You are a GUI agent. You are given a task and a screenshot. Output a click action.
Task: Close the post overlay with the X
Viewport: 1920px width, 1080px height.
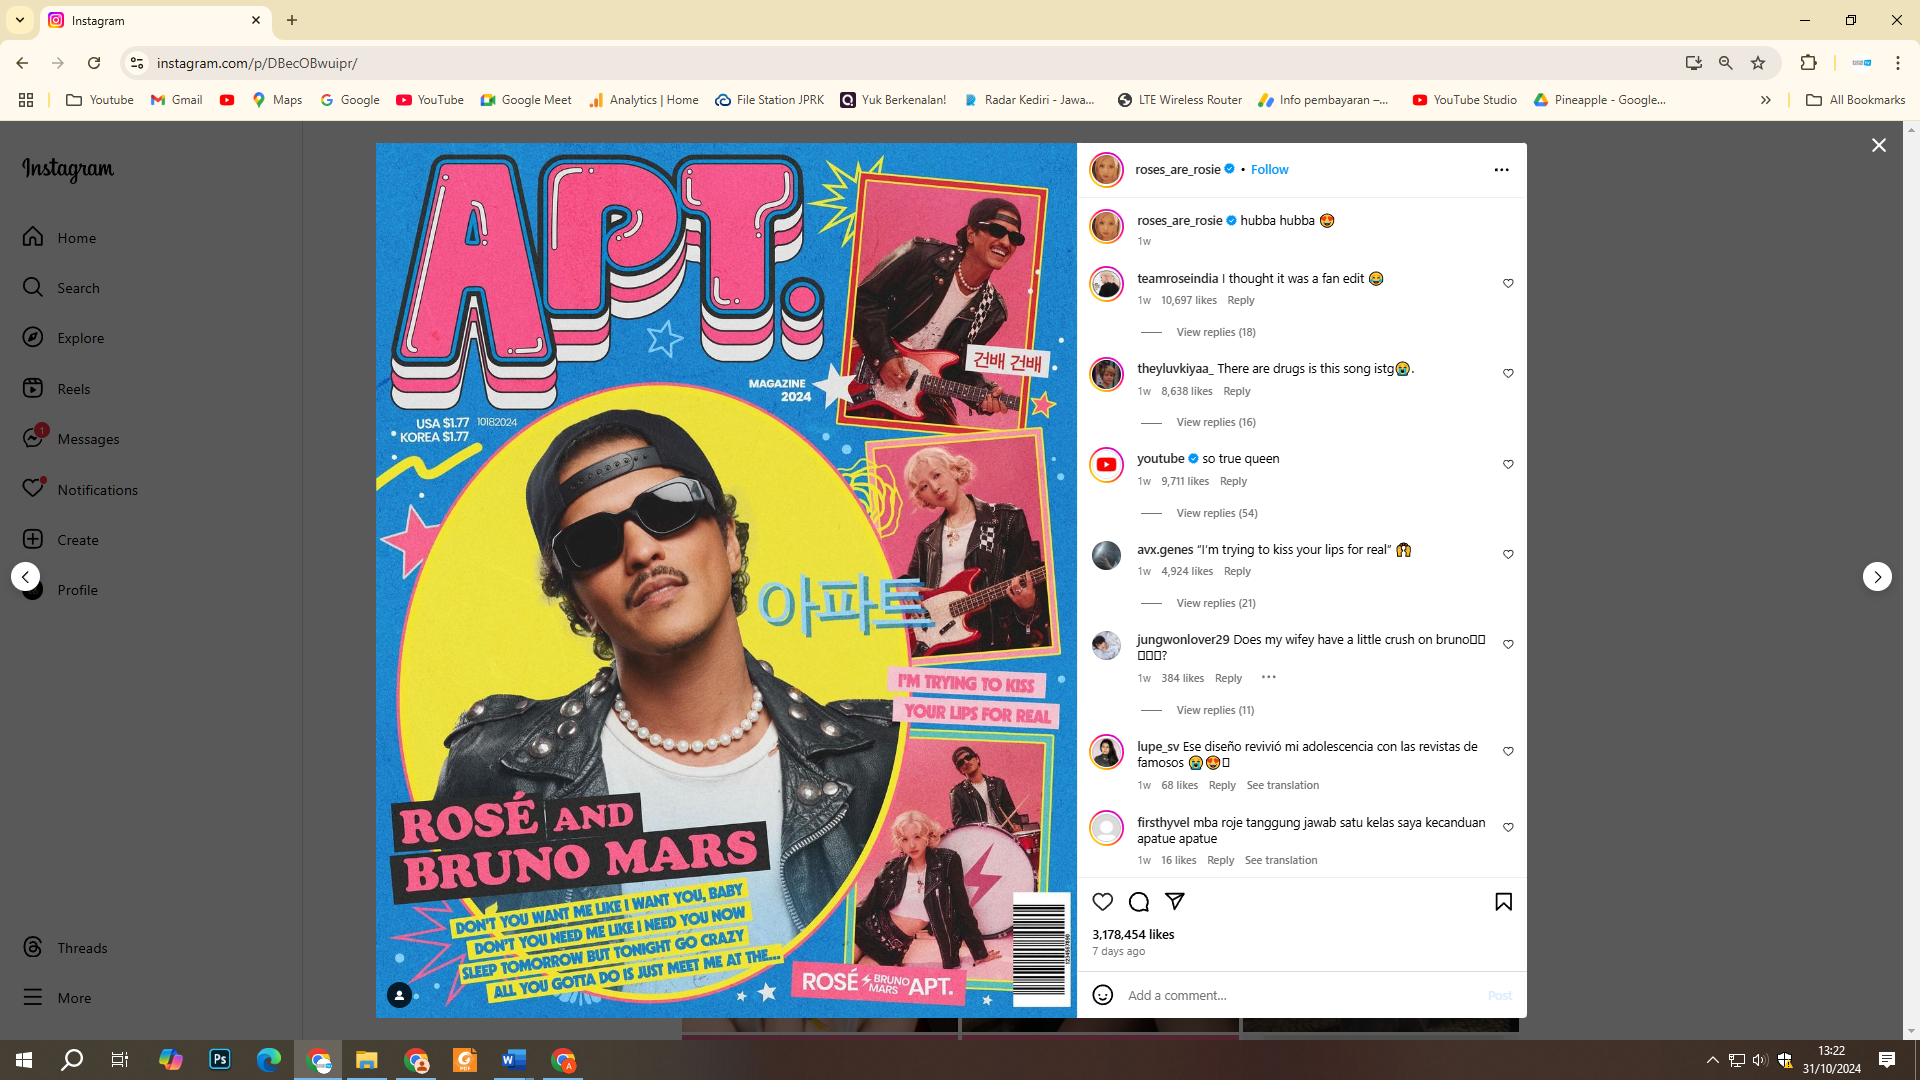(x=1879, y=146)
